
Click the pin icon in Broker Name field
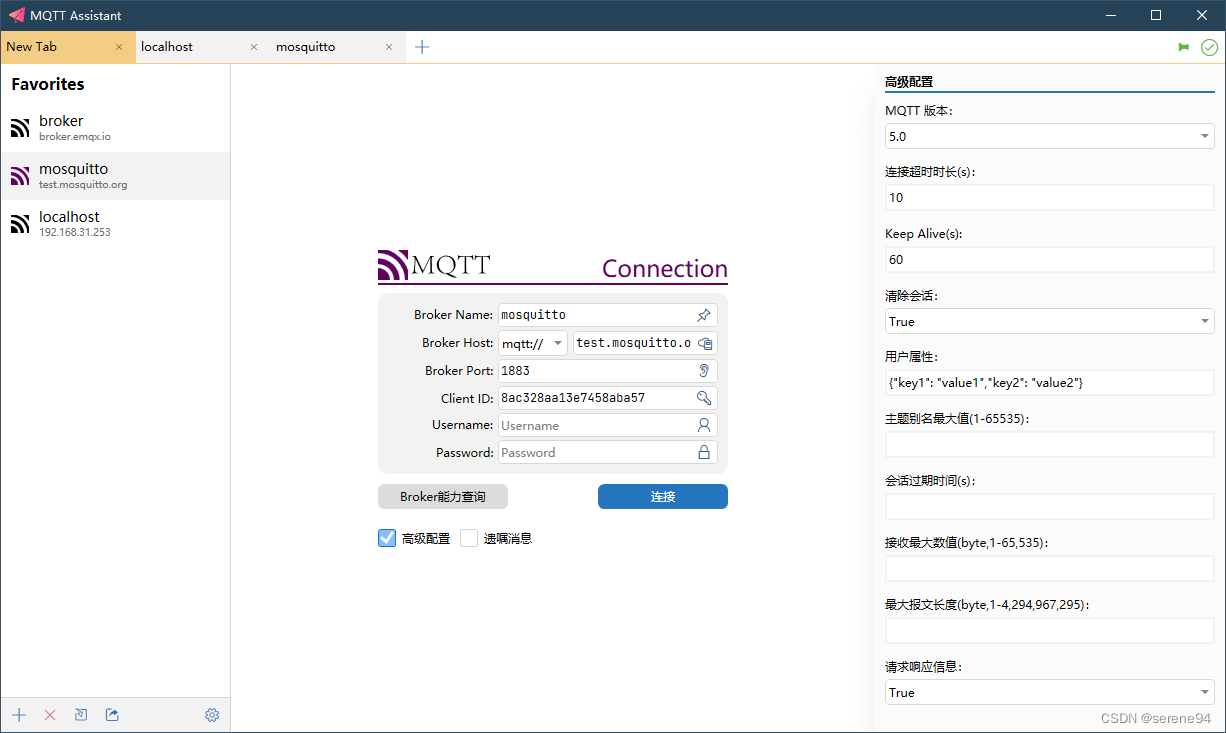(x=704, y=315)
